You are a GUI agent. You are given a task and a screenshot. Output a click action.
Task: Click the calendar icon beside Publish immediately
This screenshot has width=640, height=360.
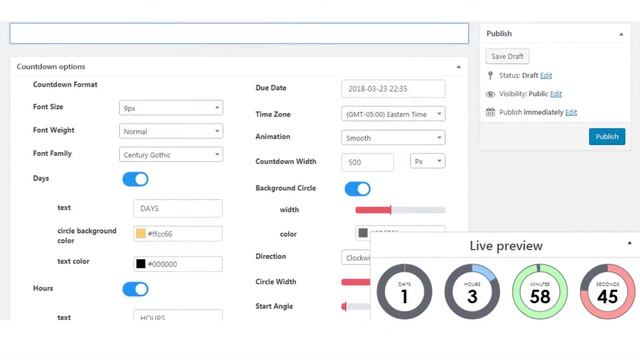pyautogui.click(x=490, y=112)
